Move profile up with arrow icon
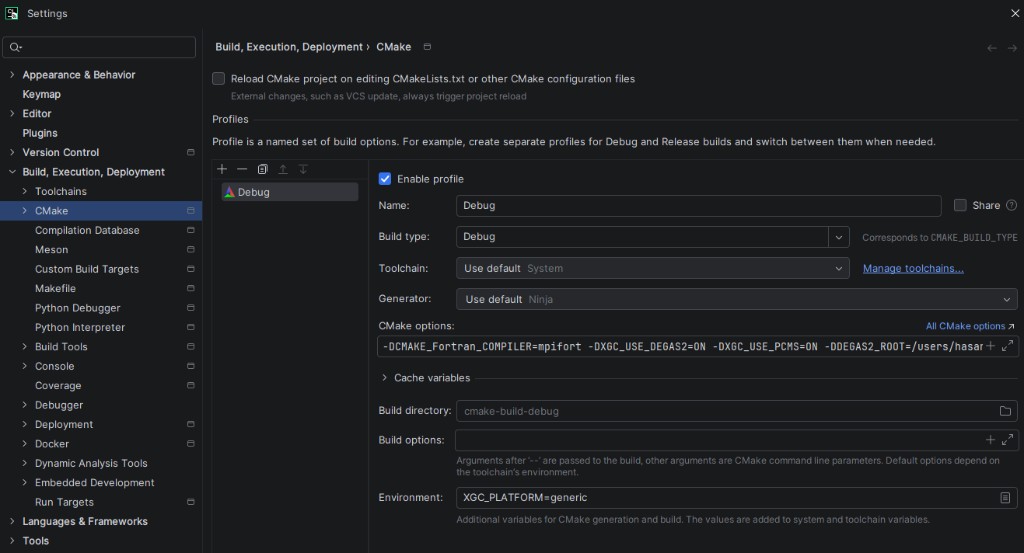Screen dimensions: 1024x553 [x=283, y=169]
